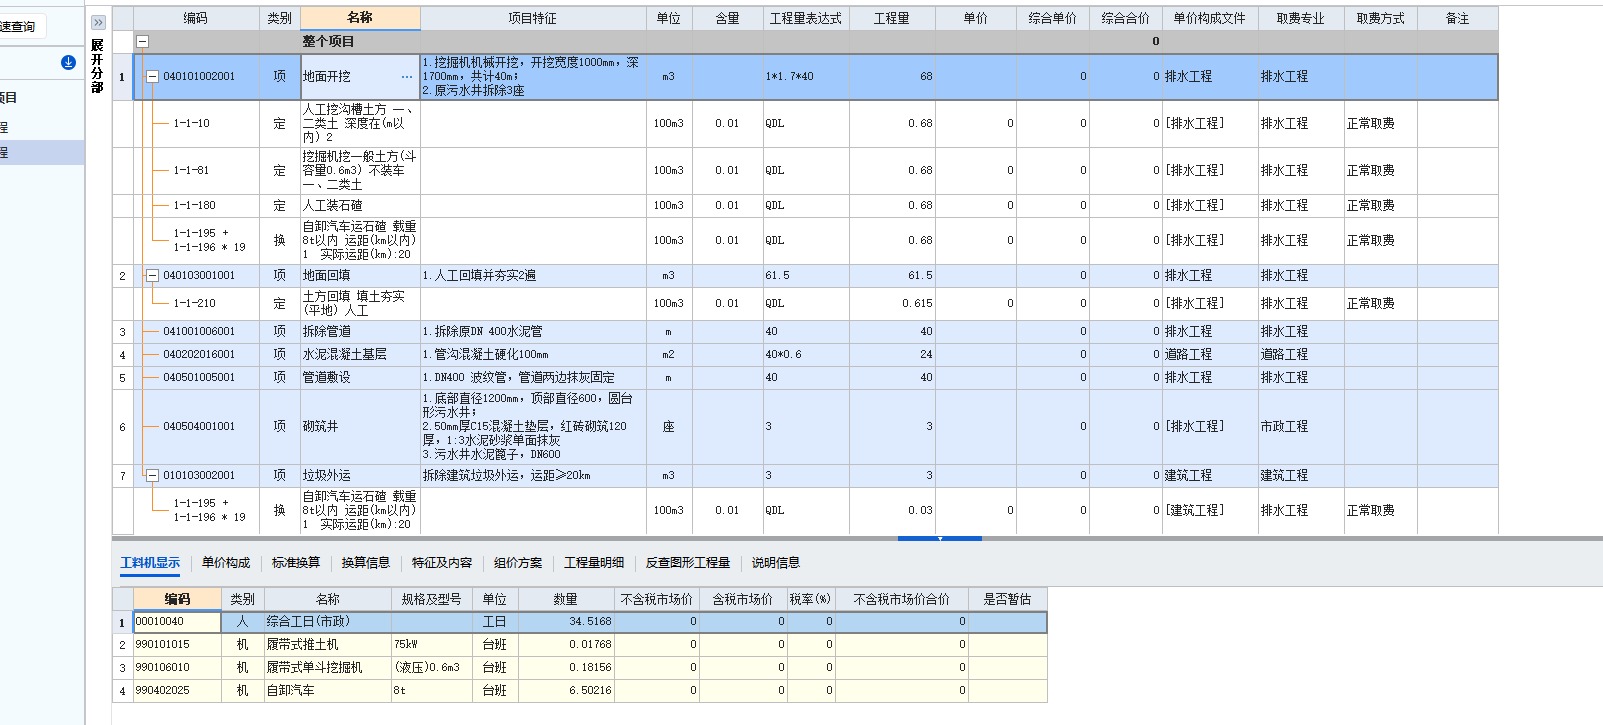Click expression cell 1*1.7*40
The width and height of the screenshot is (1603, 725).
pyautogui.click(x=806, y=76)
